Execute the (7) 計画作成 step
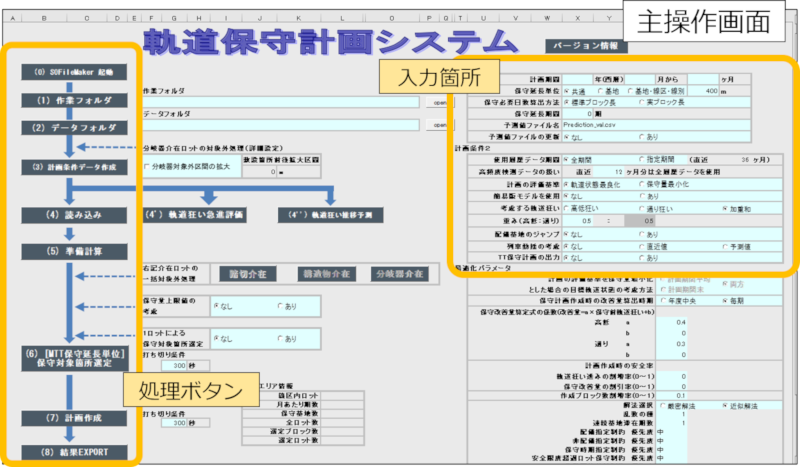Image resolution: width=800 pixels, height=467 pixels. [x=74, y=416]
